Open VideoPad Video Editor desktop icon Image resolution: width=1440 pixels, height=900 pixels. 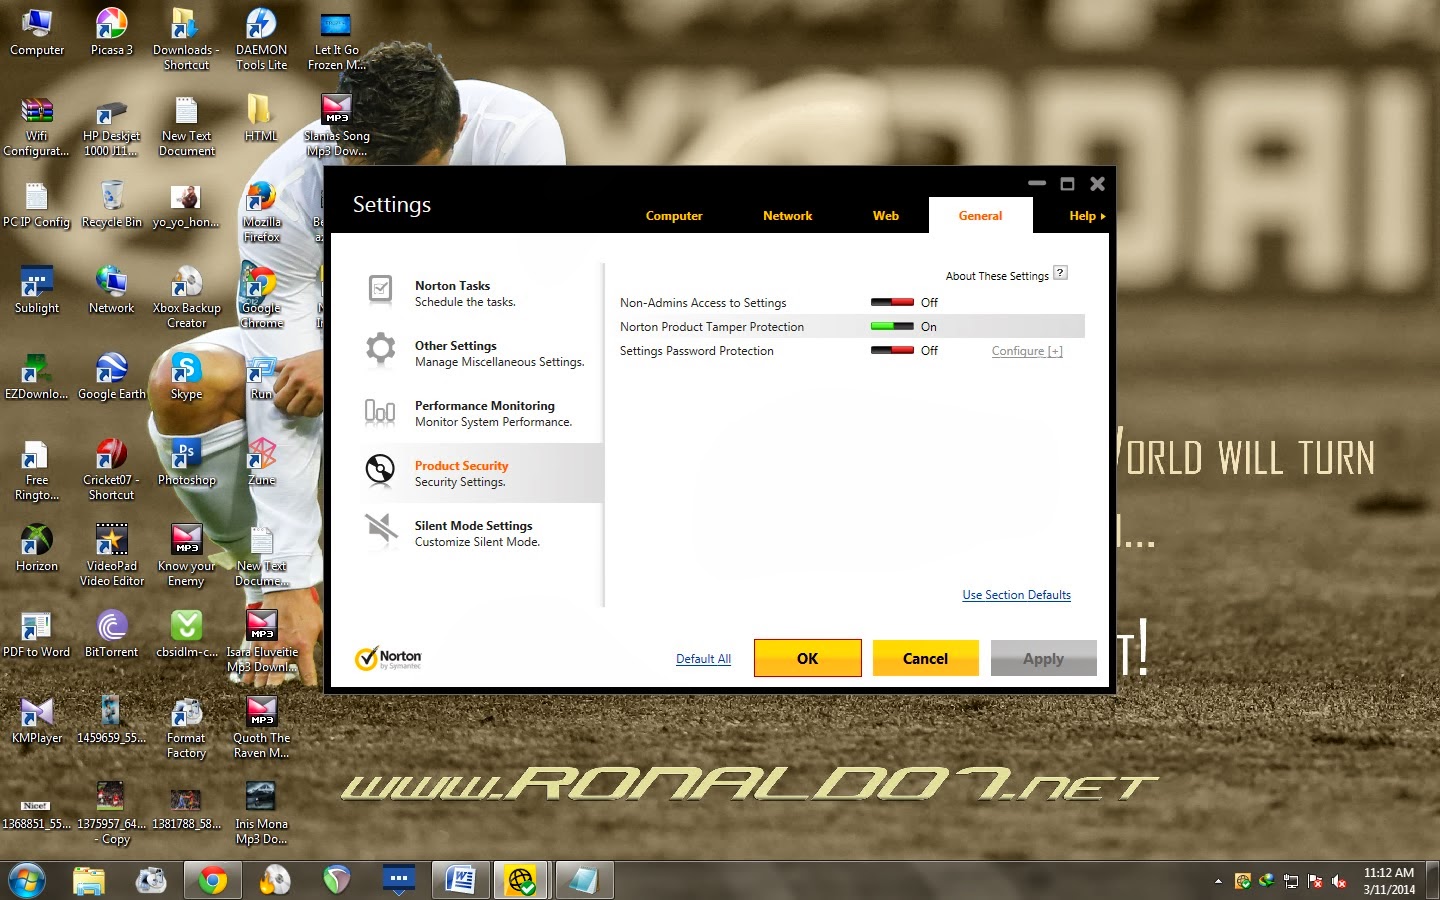coord(112,555)
